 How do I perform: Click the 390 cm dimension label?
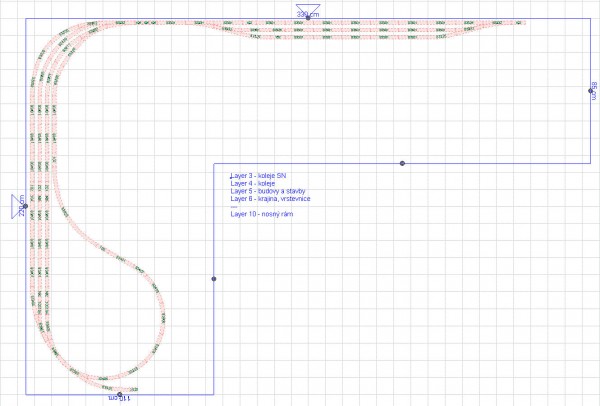[308, 15]
